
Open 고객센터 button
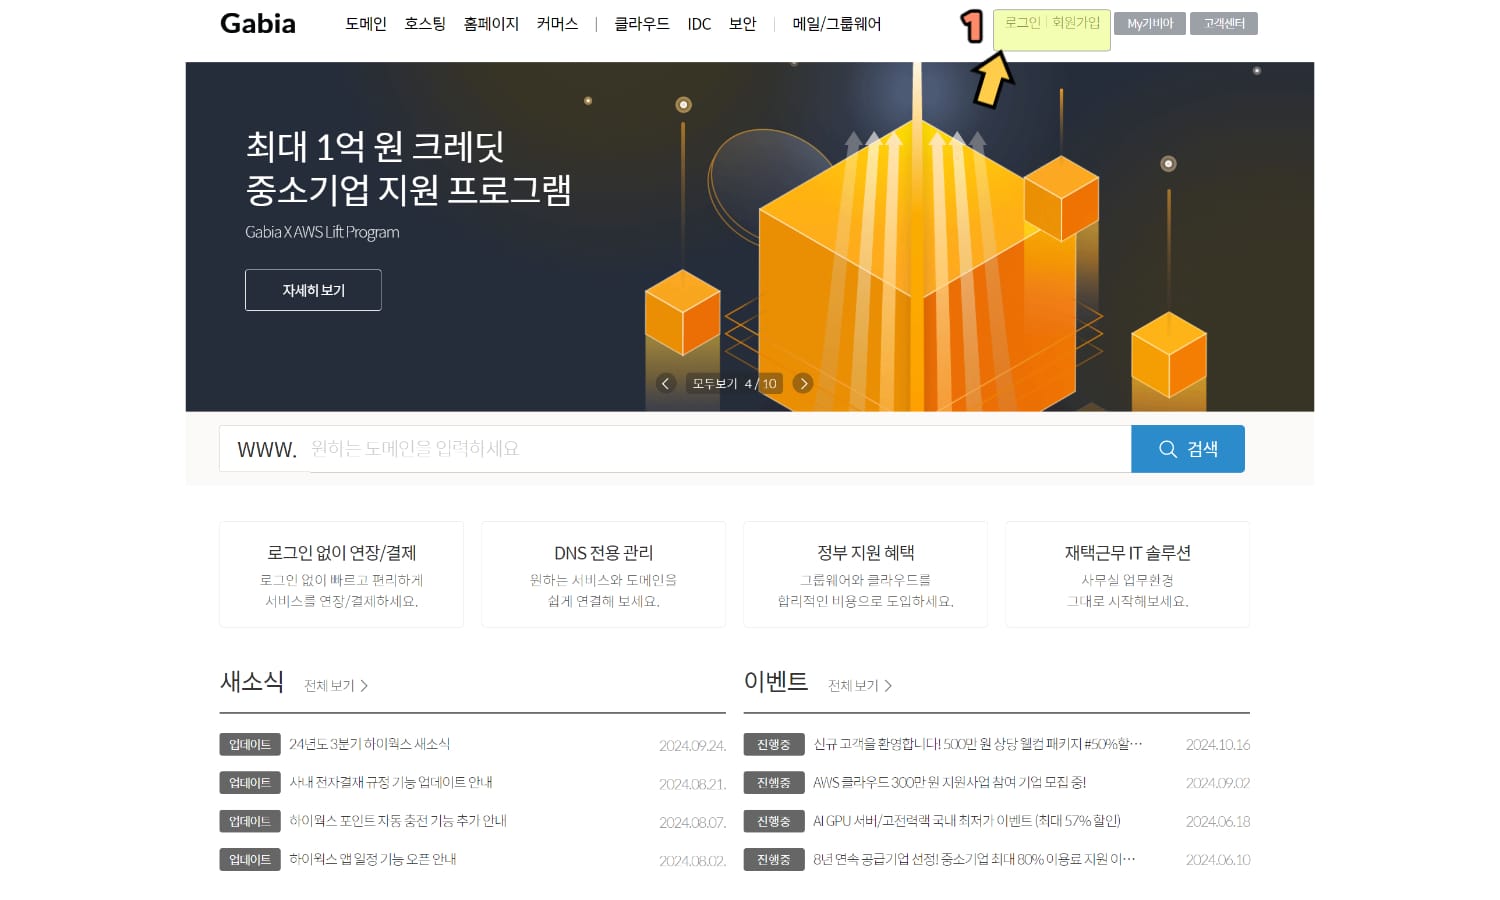pyautogui.click(x=1224, y=23)
